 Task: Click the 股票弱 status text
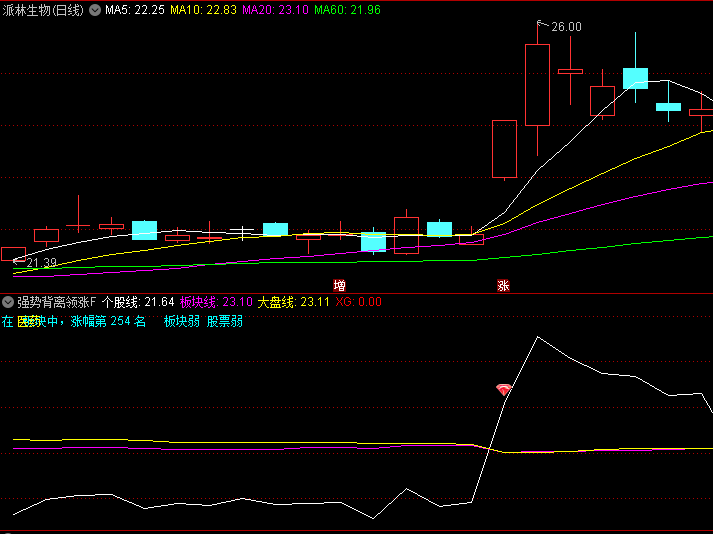click(x=224, y=322)
